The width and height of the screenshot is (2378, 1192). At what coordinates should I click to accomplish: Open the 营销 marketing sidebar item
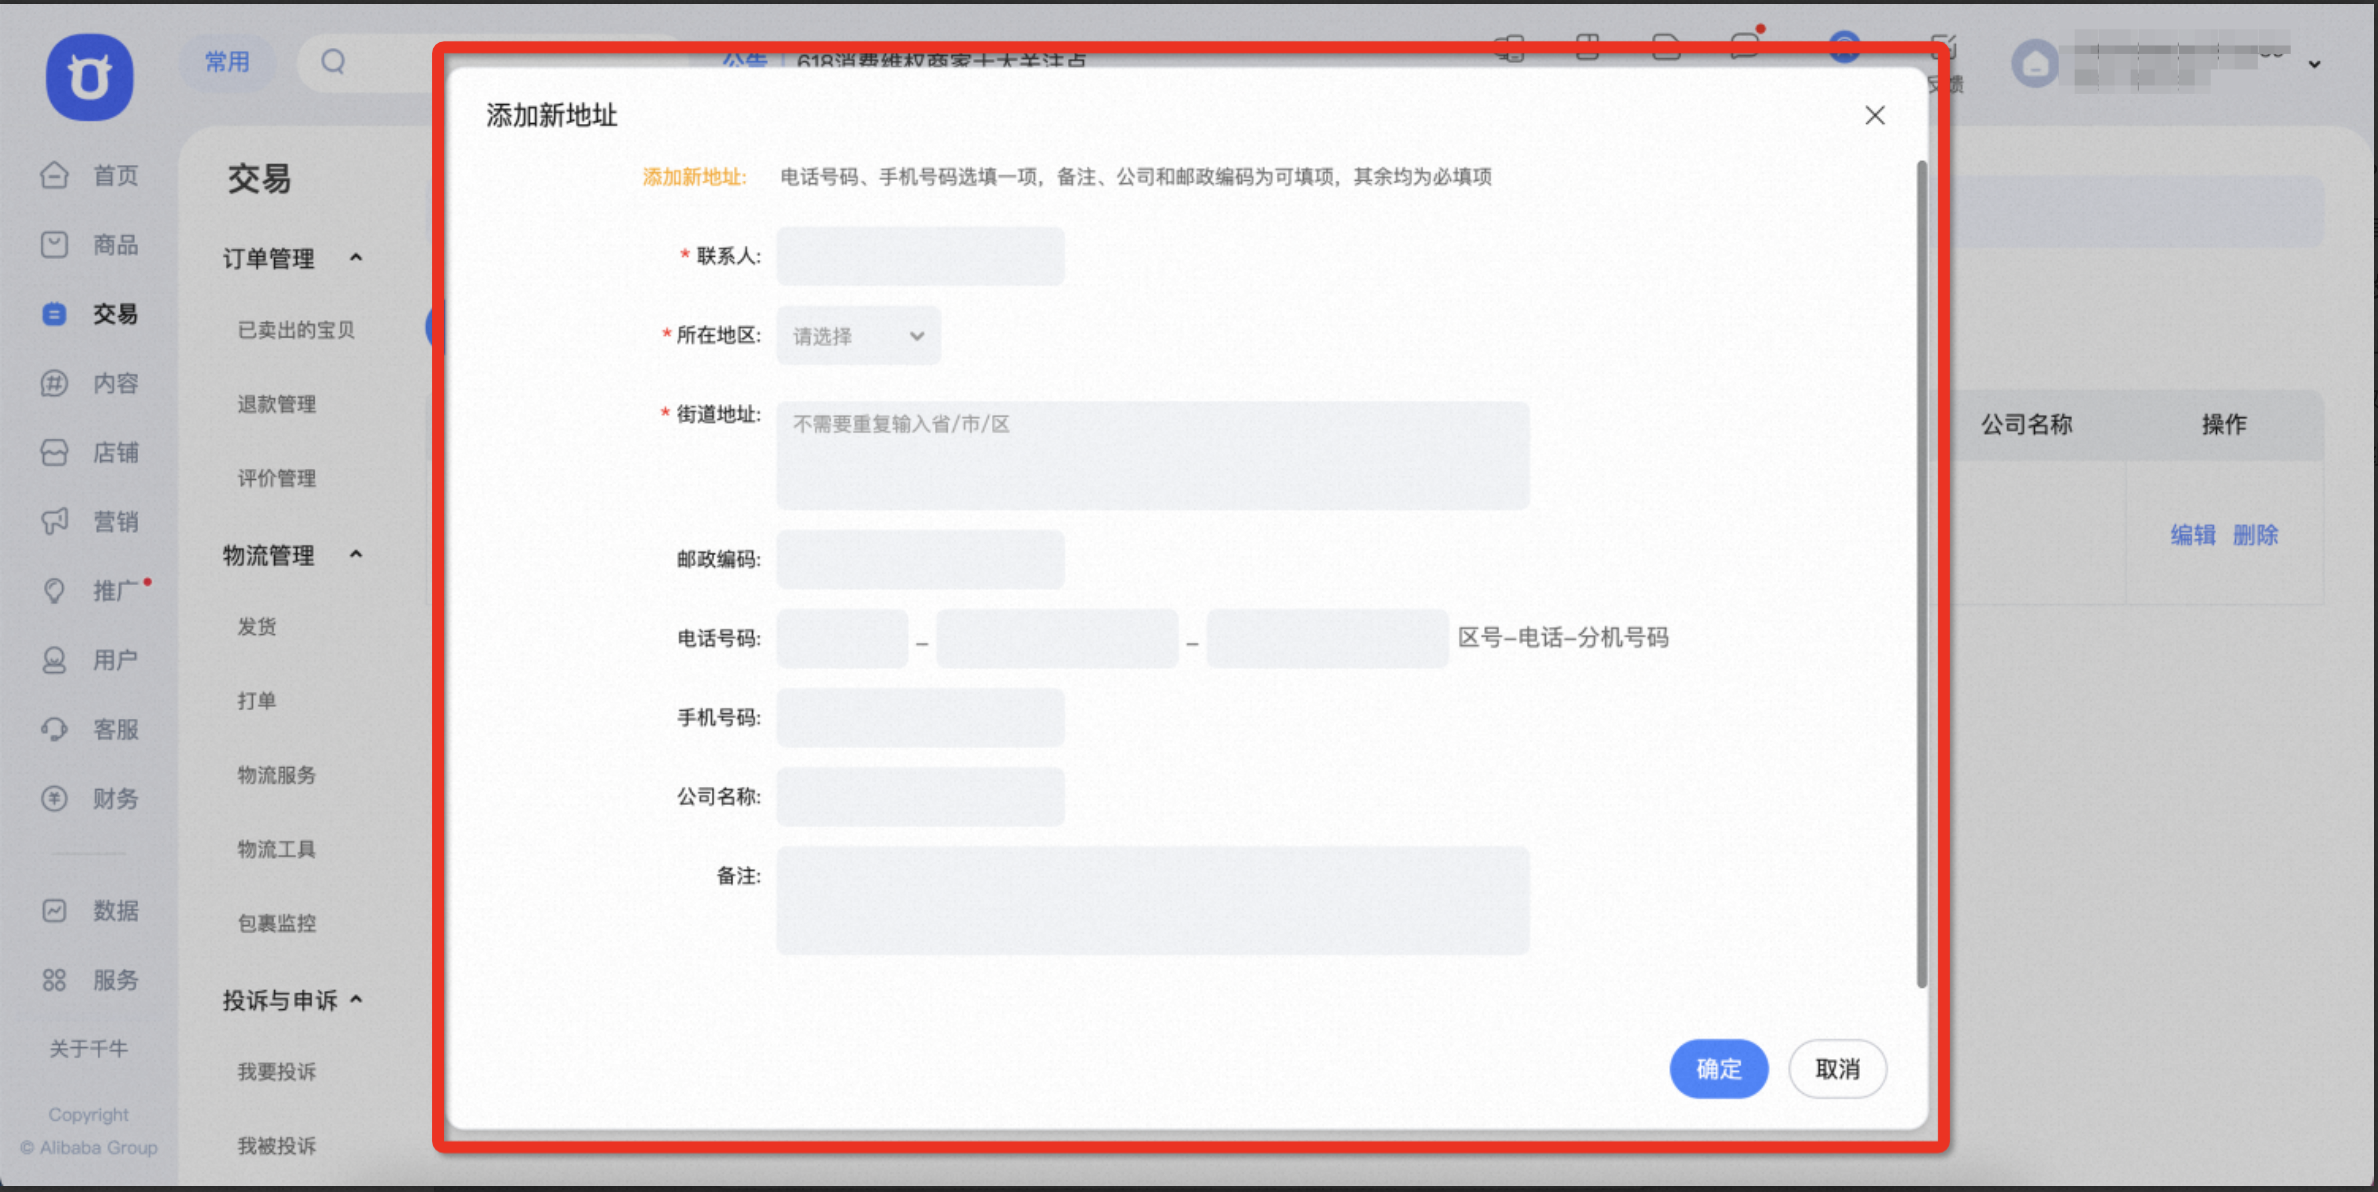point(89,521)
